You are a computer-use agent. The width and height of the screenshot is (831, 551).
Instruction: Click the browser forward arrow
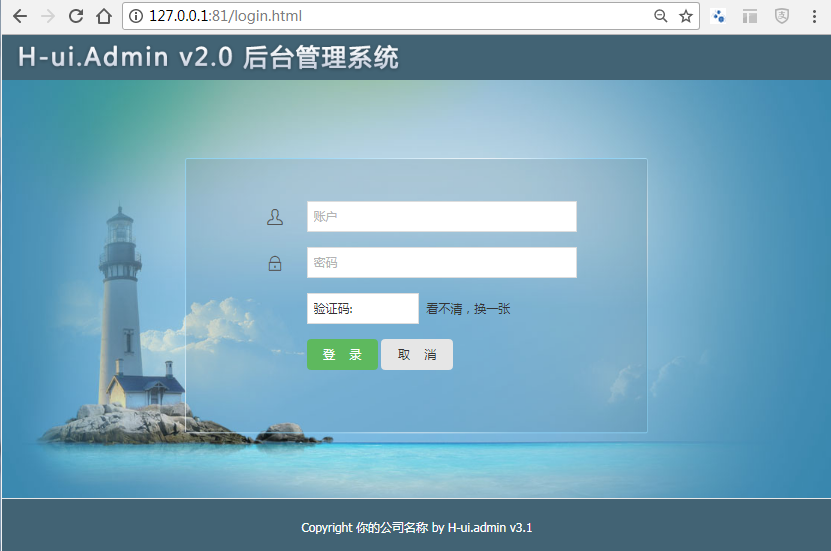48,16
